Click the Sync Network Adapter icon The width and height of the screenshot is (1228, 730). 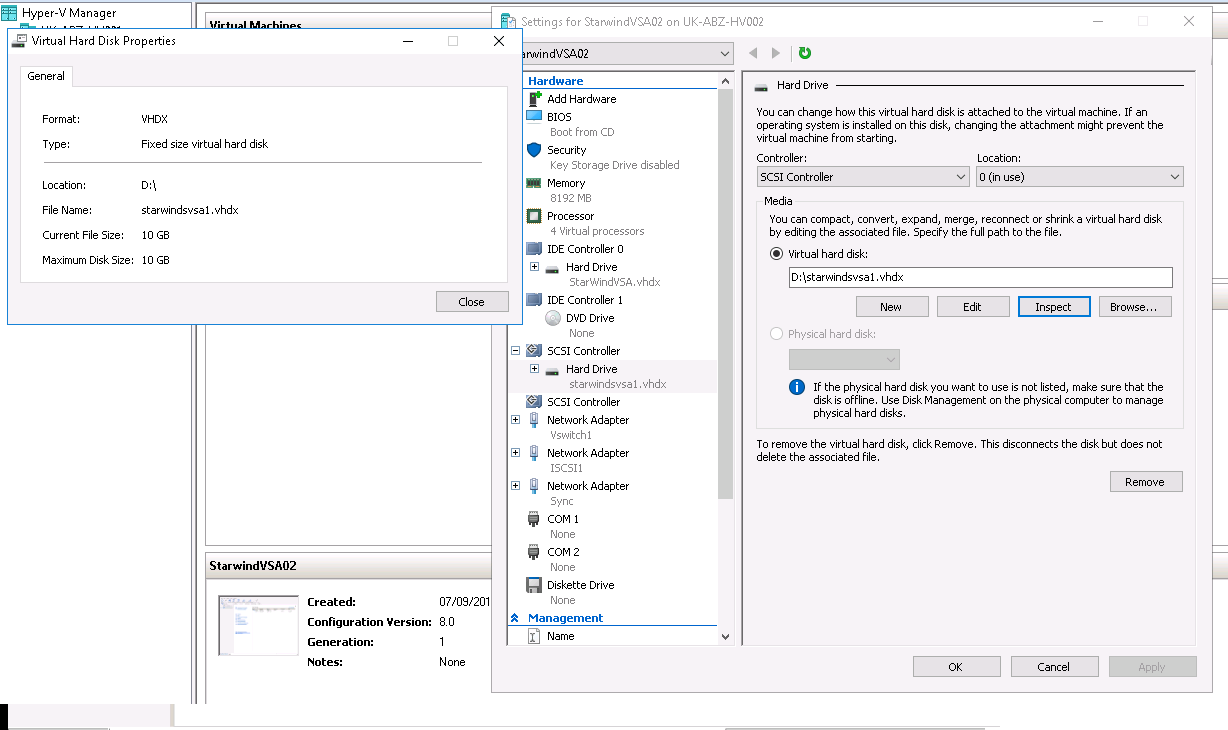coord(534,486)
